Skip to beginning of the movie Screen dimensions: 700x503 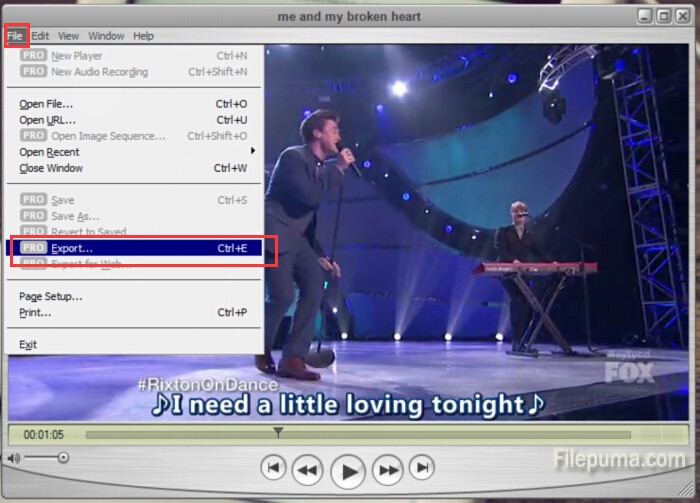coord(274,467)
